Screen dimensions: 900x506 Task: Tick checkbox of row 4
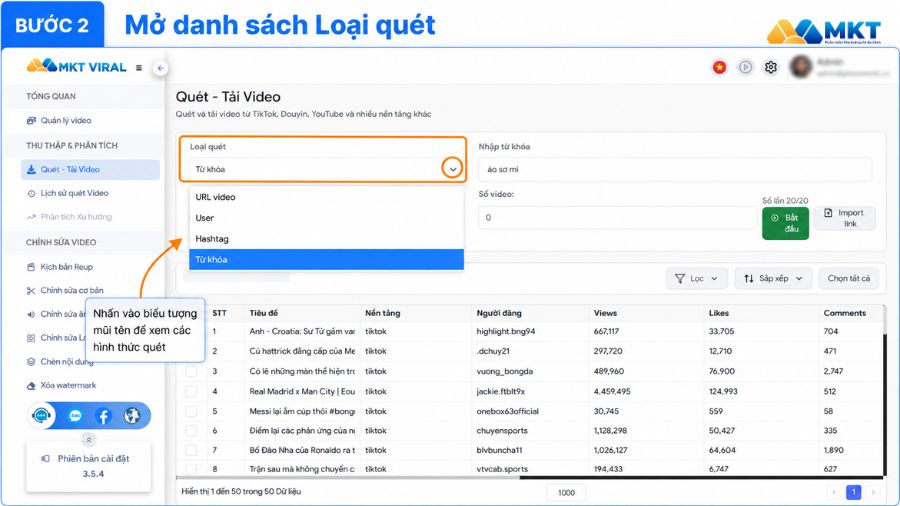point(191,392)
